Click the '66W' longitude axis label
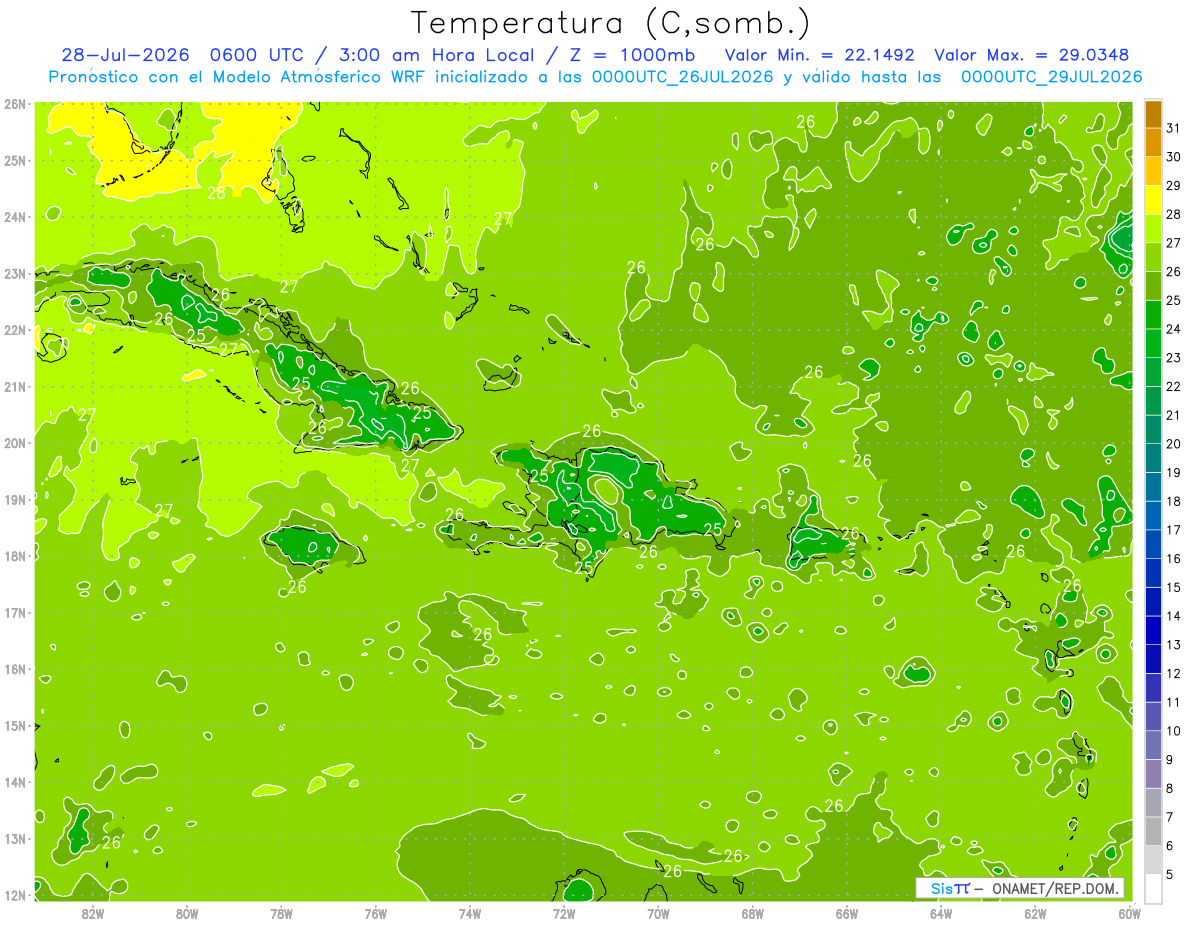The height and width of the screenshot is (927, 1200). pos(847,913)
